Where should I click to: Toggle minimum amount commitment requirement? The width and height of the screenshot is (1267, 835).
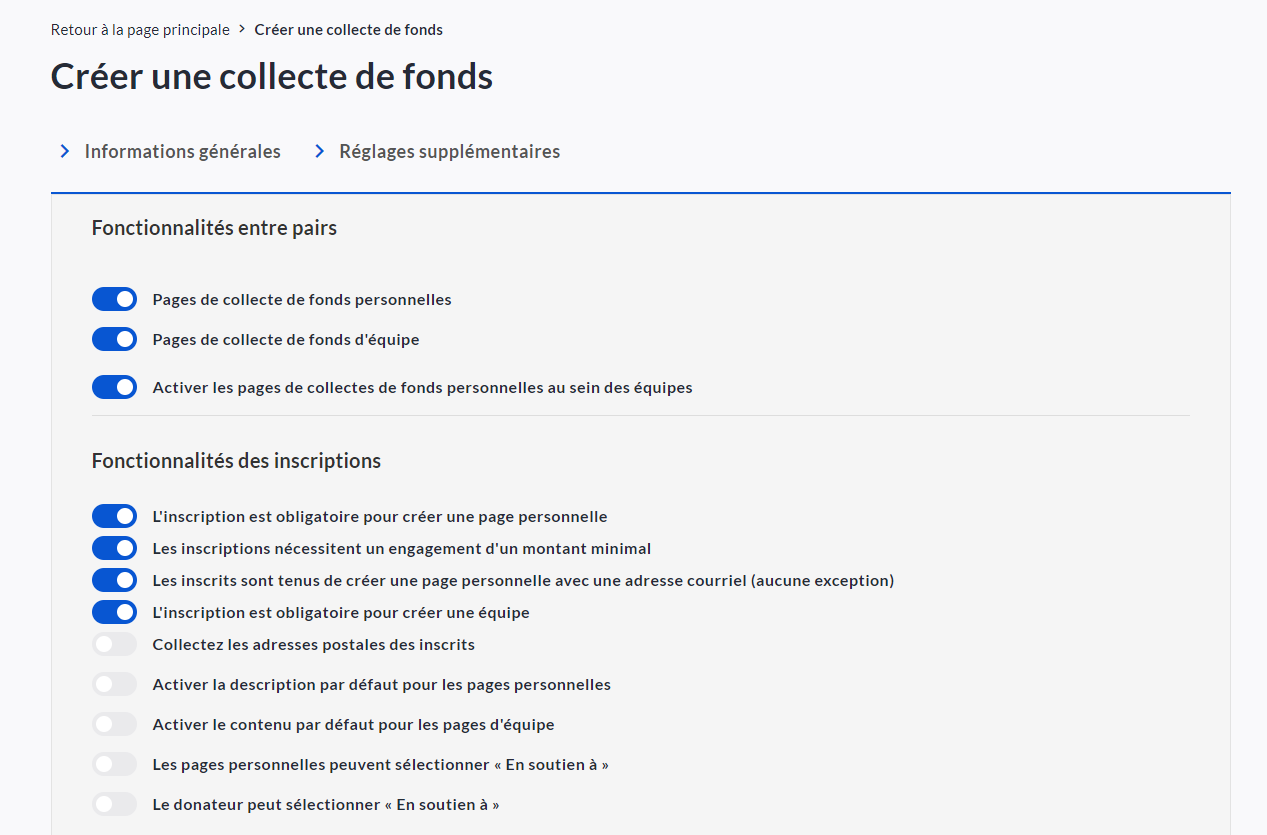(114, 548)
